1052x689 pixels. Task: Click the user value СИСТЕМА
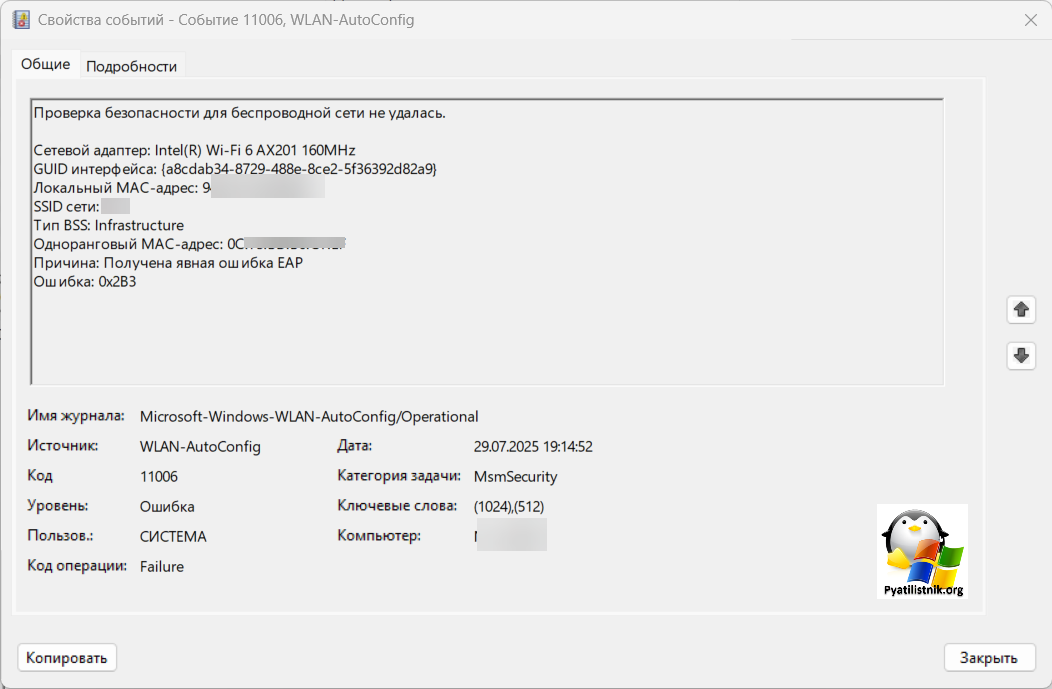point(173,536)
